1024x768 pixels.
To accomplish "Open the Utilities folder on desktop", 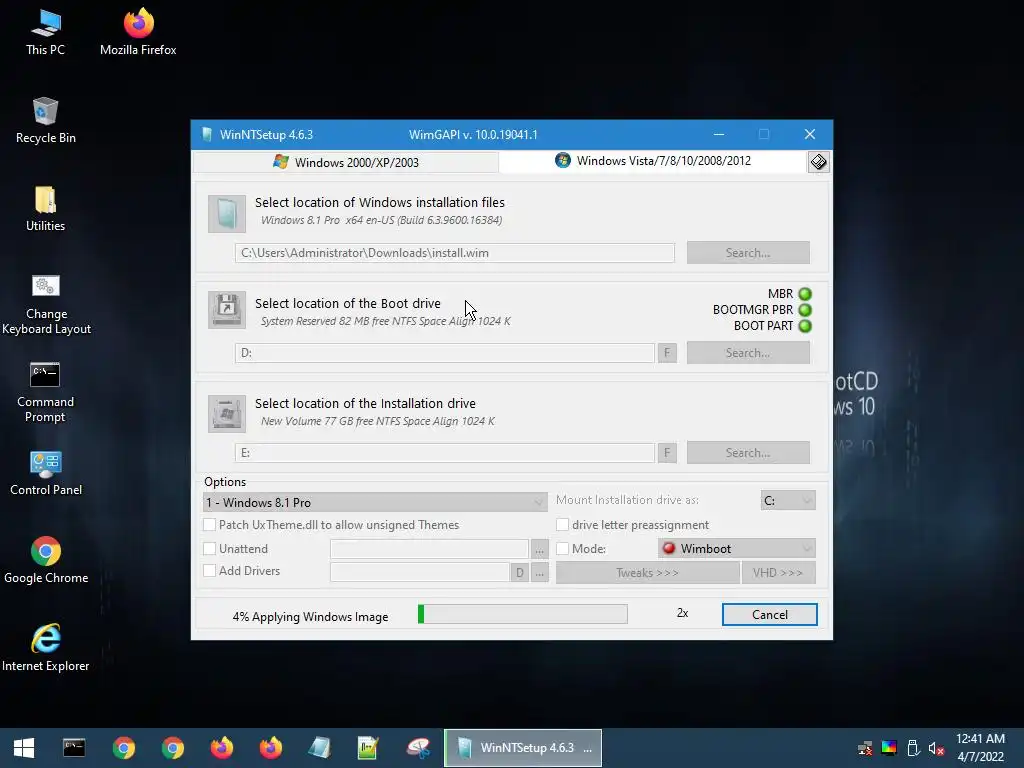I will click(x=45, y=209).
